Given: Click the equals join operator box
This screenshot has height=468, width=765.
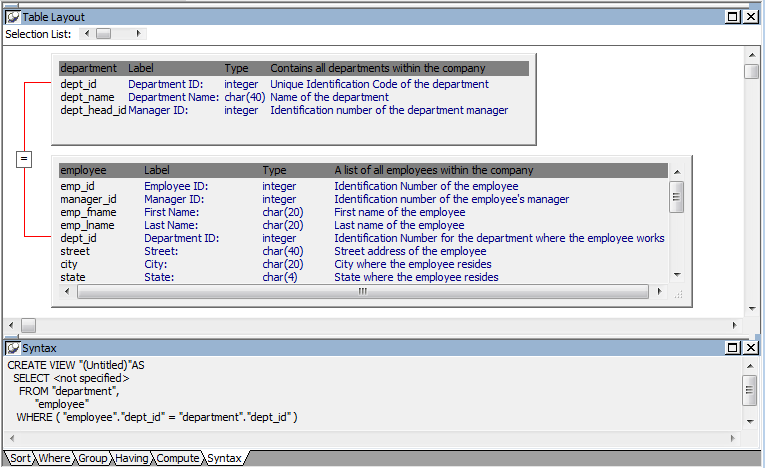Looking at the screenshot, I should coord(25,159).
